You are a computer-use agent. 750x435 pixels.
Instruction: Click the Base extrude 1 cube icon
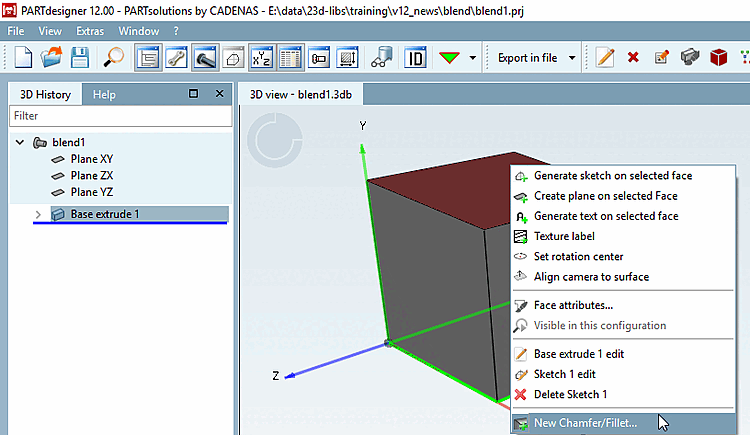58,214
